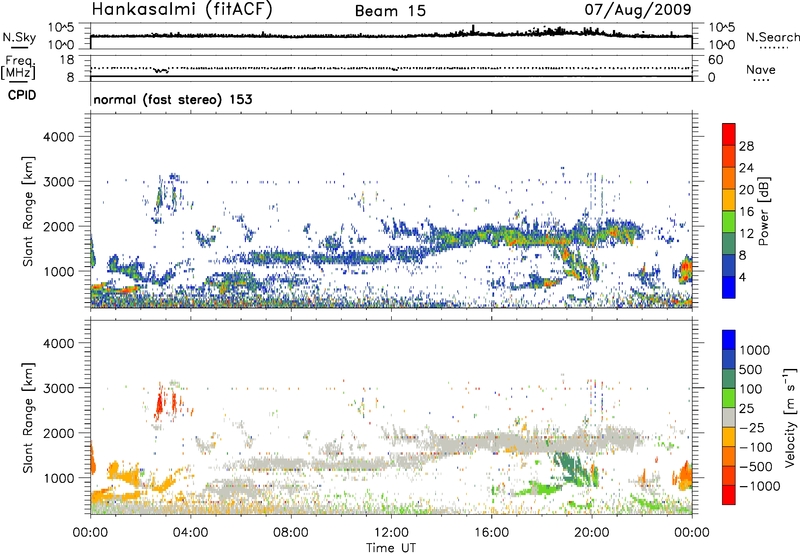Select the 60 tick on Nave axis
Screen dimensions: 800x554
[715, 60]
